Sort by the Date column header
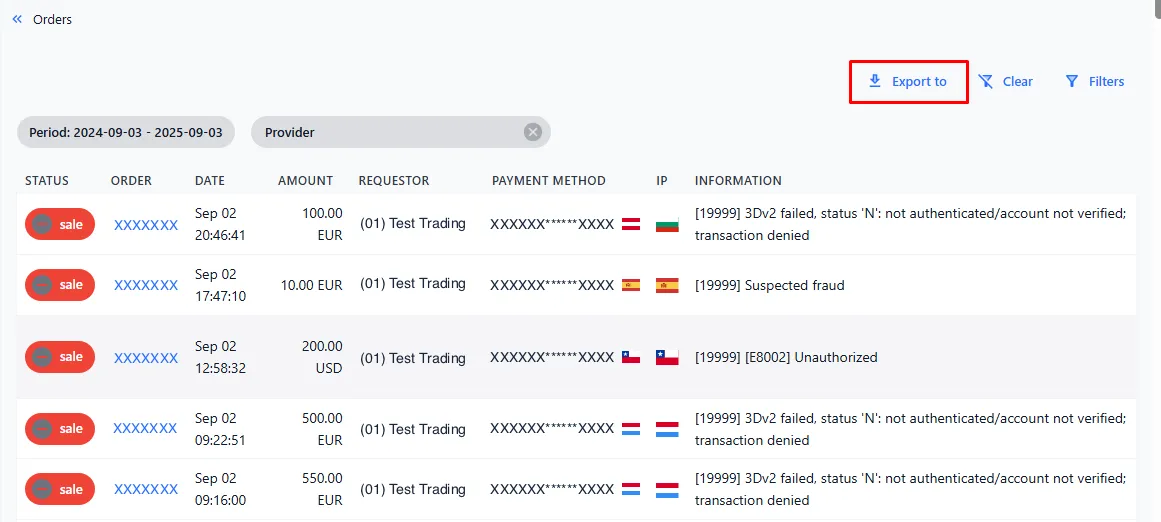 pos(210,181)
